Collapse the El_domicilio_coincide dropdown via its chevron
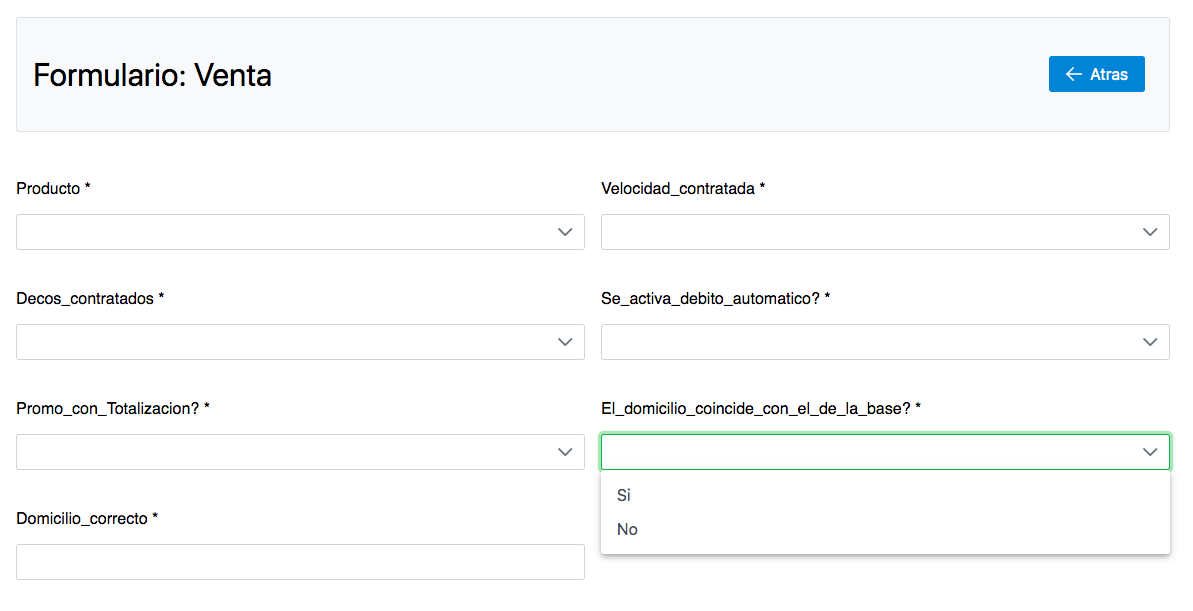 coord(1149,452)
